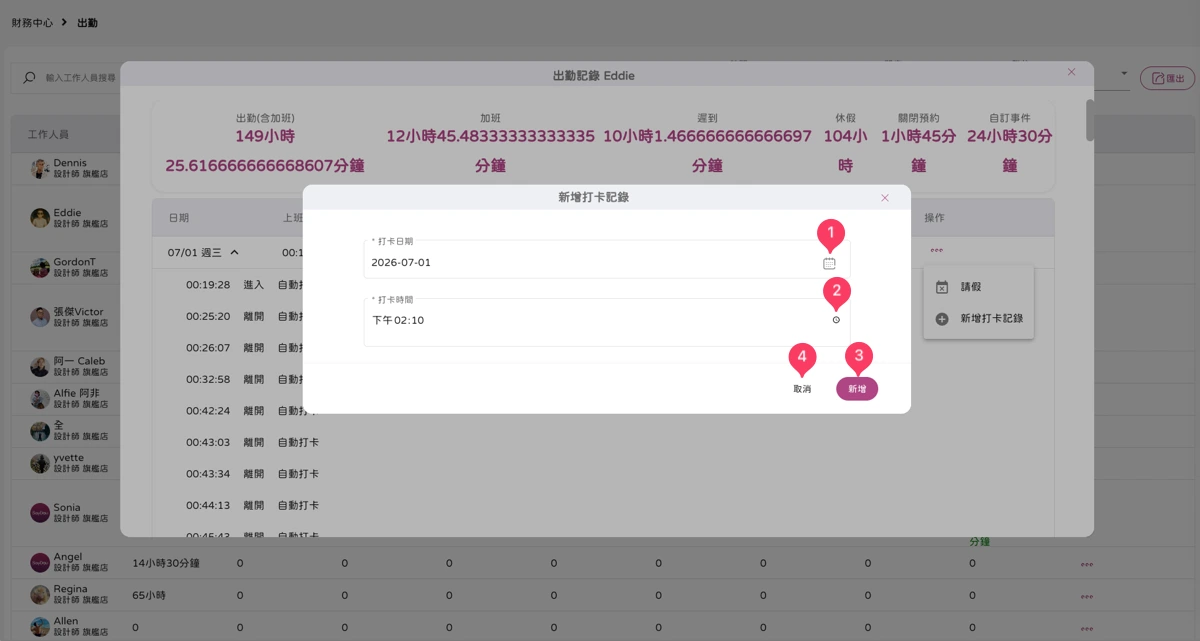1200x641 pixels.
Task: Open the clock picker for 打卡時間
Action: (836, 320)
